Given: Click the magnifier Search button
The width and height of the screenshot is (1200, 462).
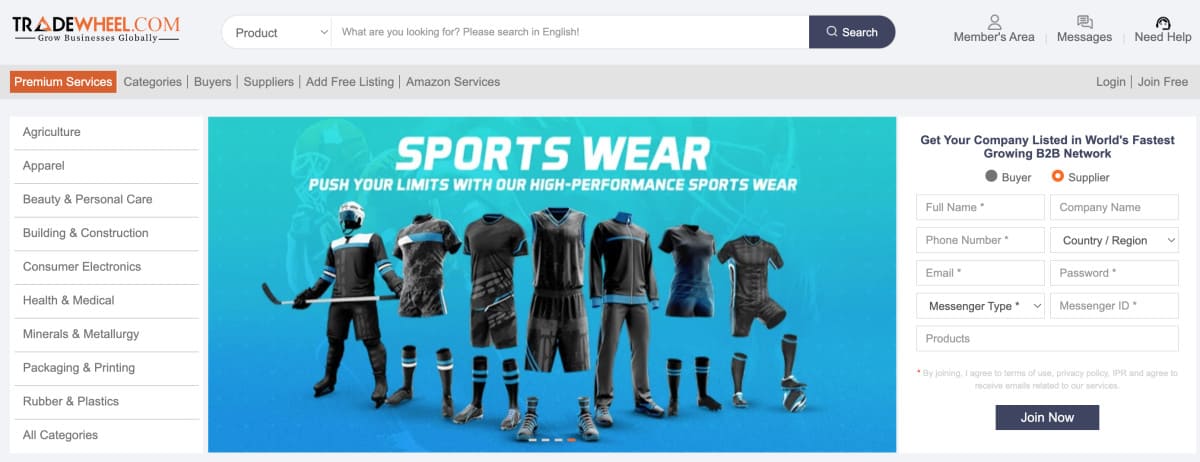Looking at the screenshot, I should pos(852,32).
